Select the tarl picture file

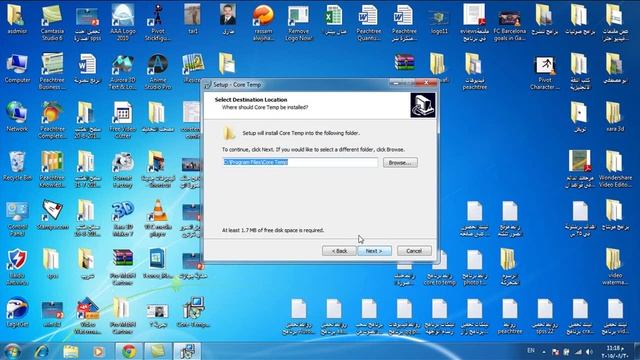coord(193,20)
